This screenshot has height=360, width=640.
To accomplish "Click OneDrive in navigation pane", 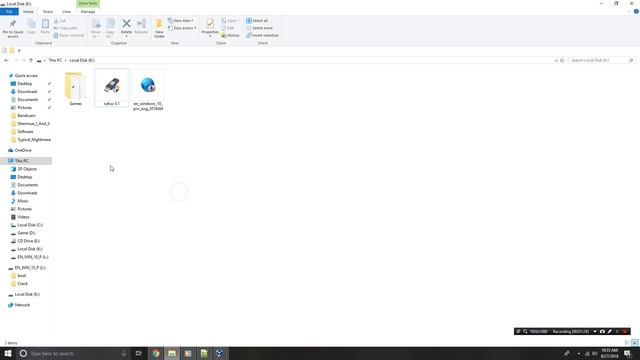I will click(x=23, y=150).
